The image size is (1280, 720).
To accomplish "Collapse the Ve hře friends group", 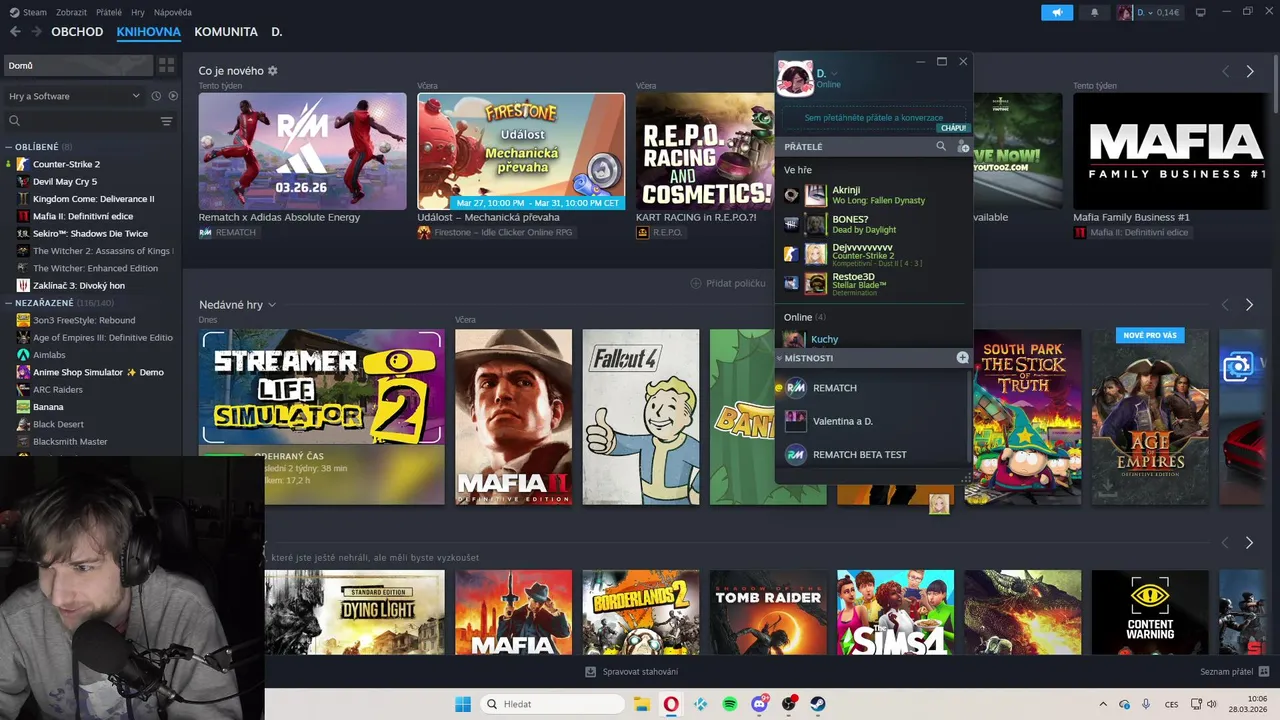I will point(798,170).
